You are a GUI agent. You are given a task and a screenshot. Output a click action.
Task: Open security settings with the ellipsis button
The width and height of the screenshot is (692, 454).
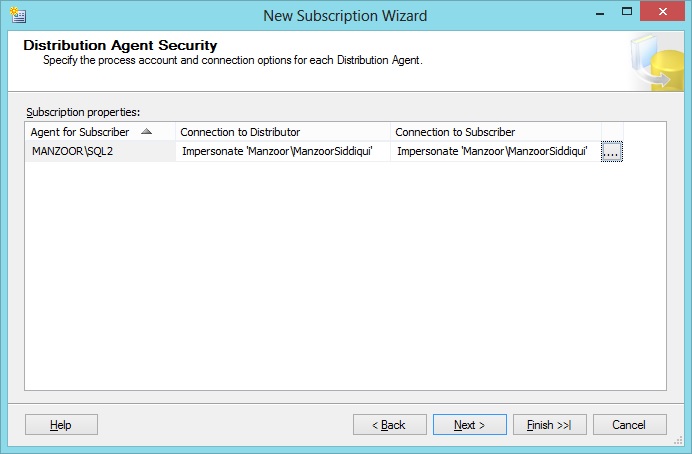click(612, 151)
